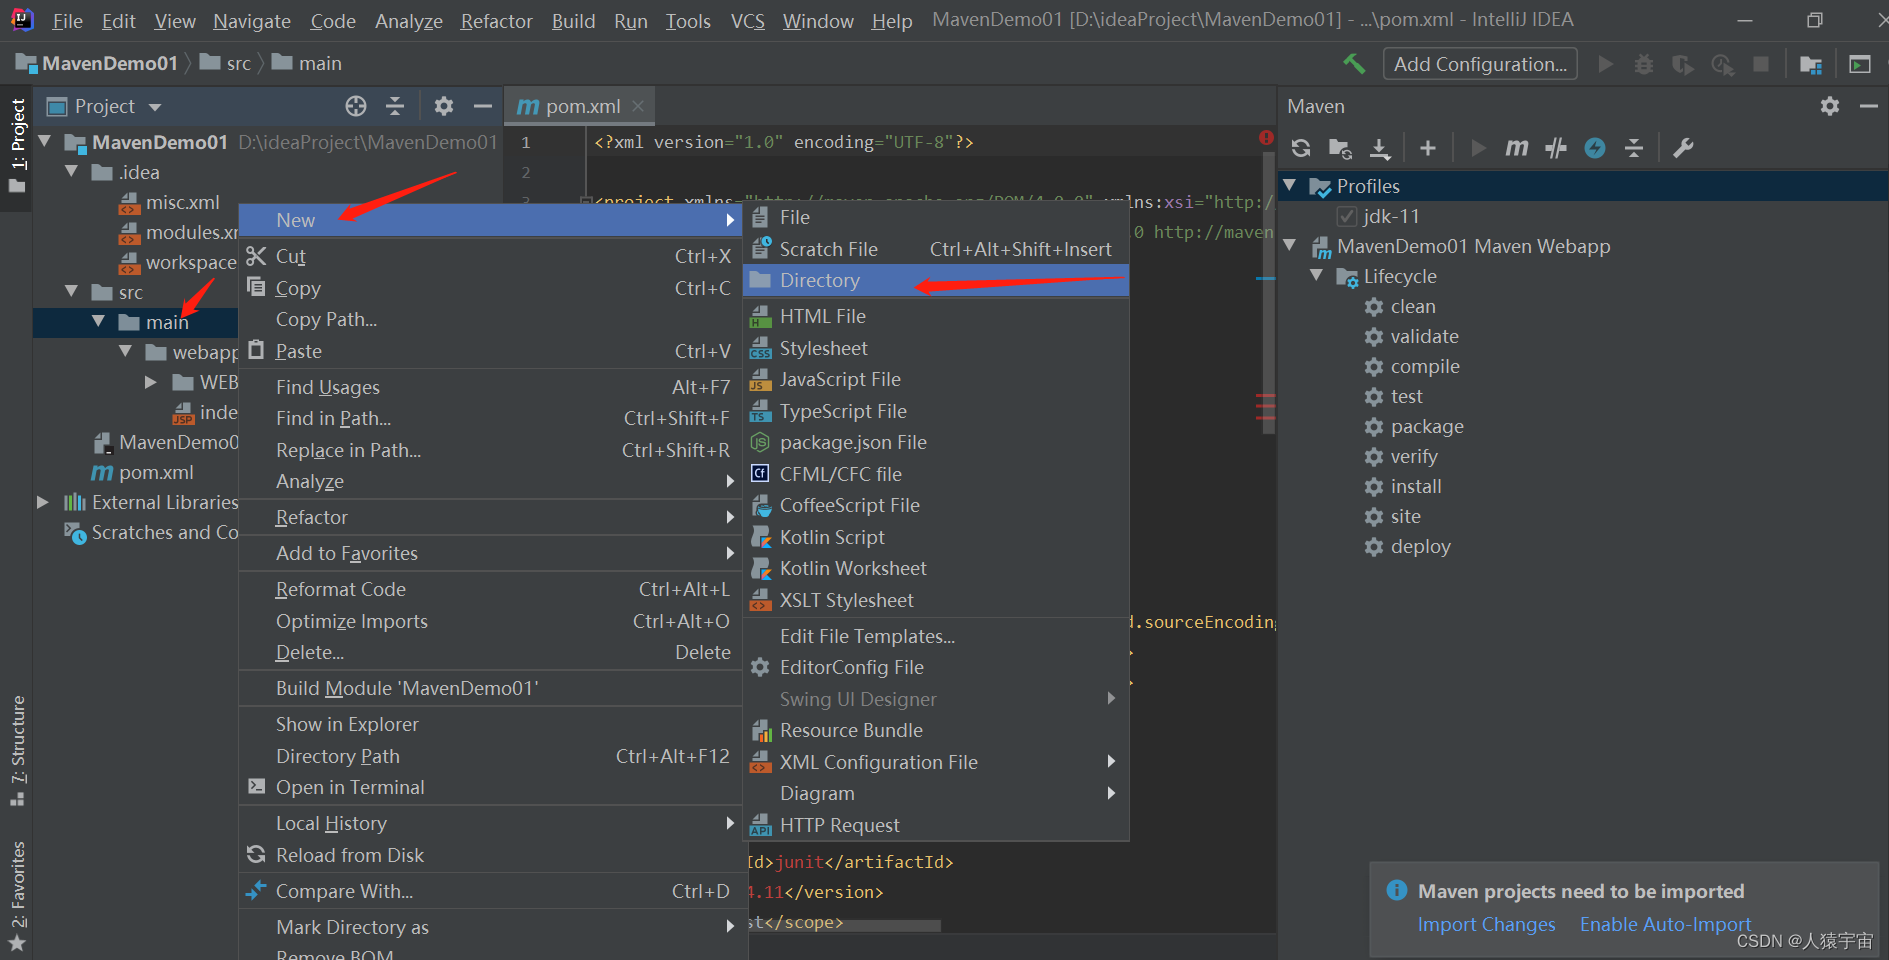The image size is (1889, 960).
Task: Click the editor vertical scrollbar
Action: coord(1269,294)
